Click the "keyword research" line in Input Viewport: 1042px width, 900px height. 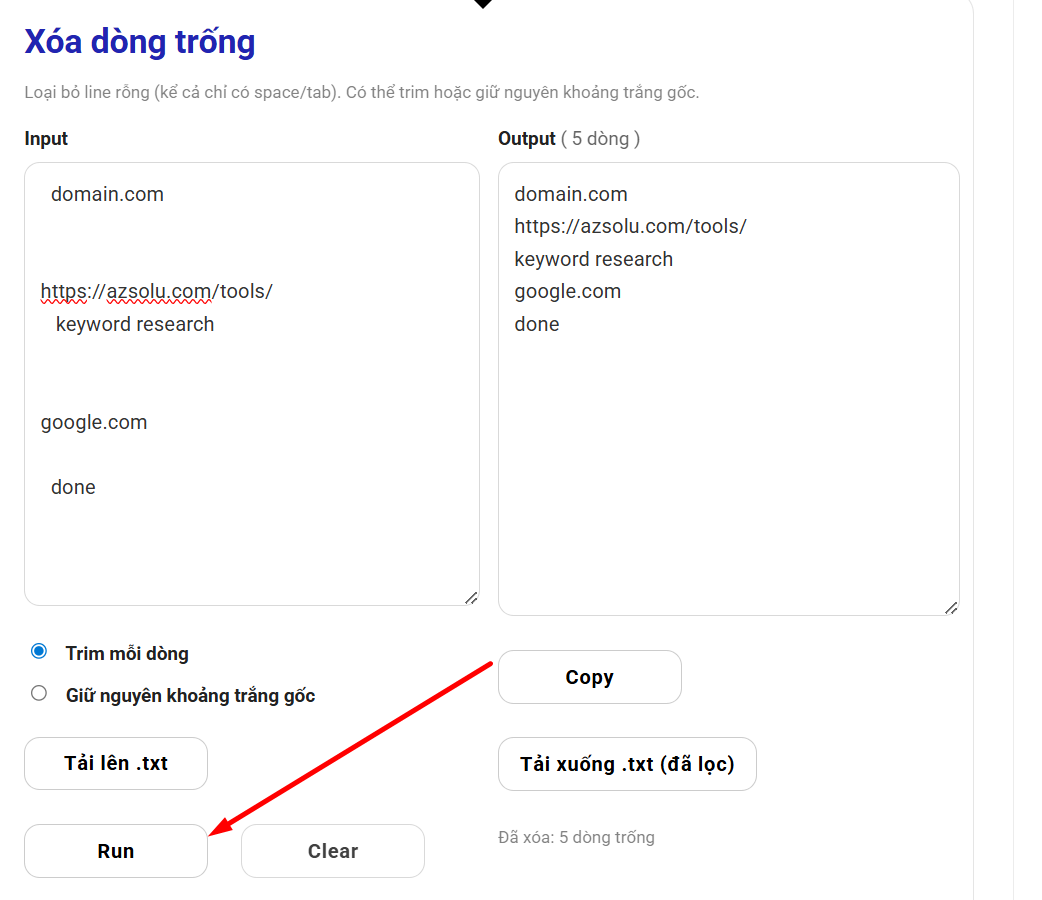pyautogui.click(x=135, y=324)
